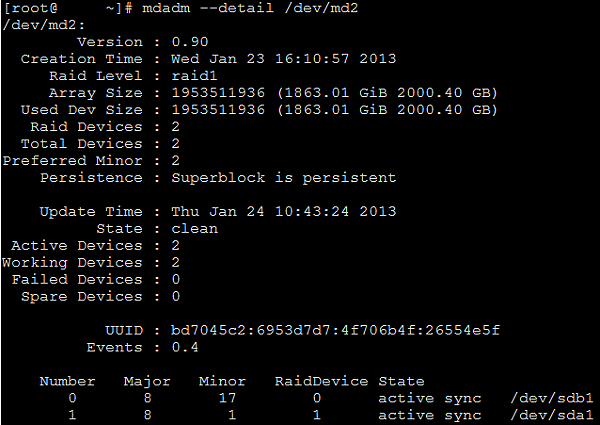Click the RaidDevice column header
The image size is (600, 425).
click(321, 381)
